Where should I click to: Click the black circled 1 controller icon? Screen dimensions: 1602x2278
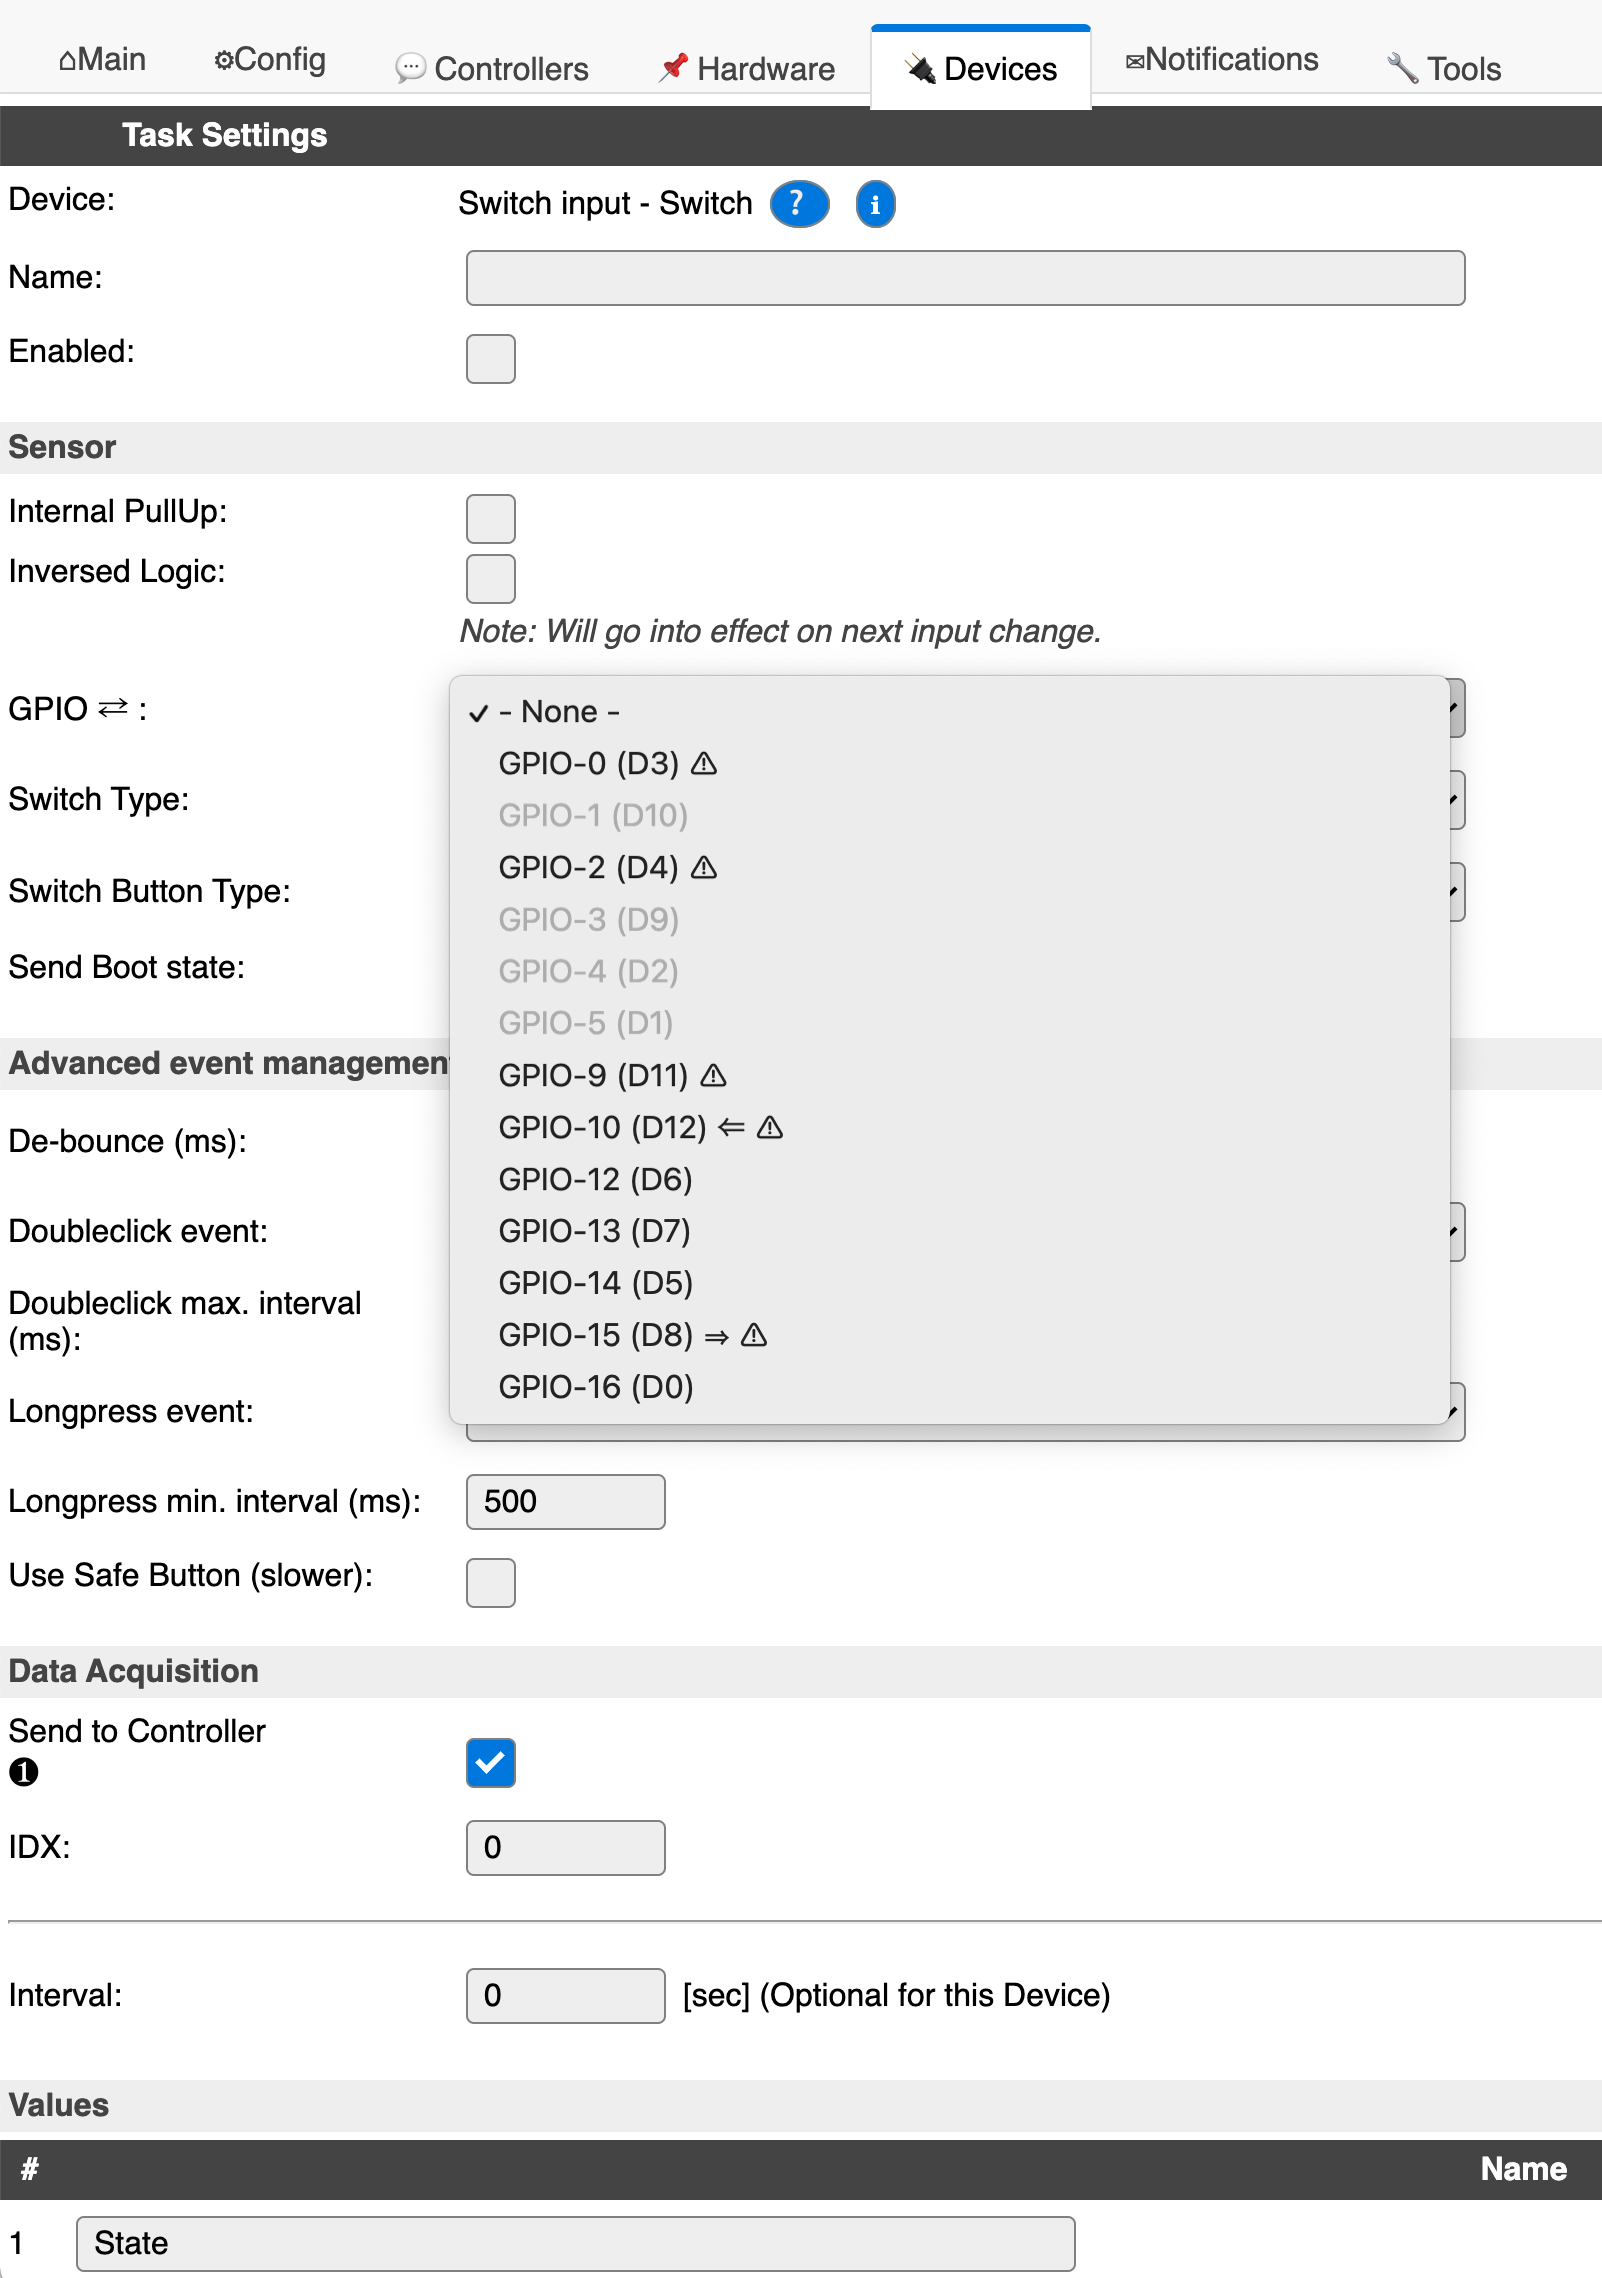24,1772
